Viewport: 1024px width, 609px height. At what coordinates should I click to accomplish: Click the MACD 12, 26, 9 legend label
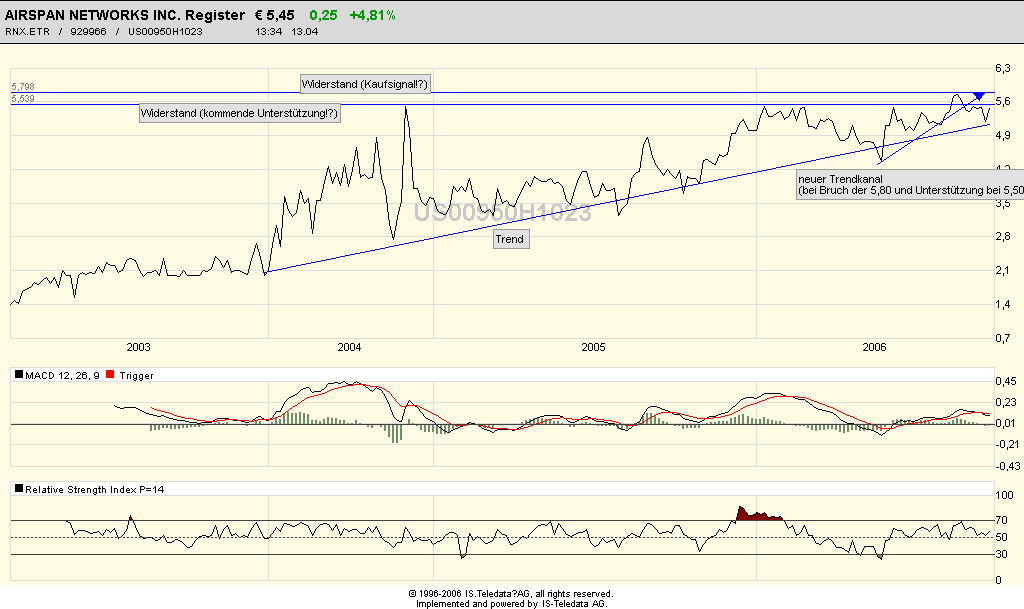(x=62, y=375)
